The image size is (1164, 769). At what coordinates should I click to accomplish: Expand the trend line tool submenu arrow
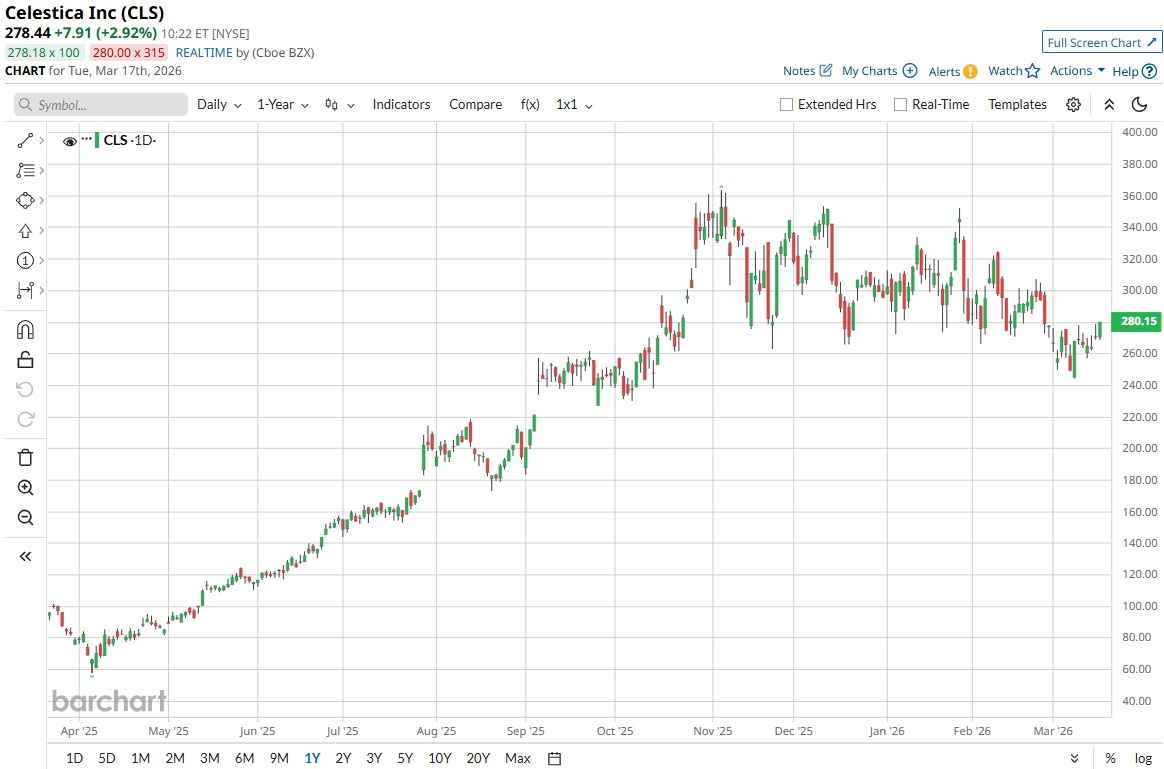click(x=42, y=140)
